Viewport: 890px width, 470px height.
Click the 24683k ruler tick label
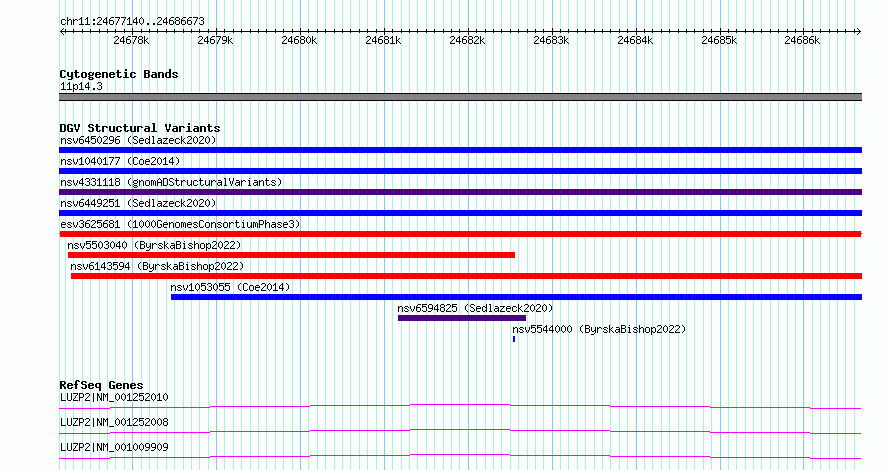(x=551, y=40)
